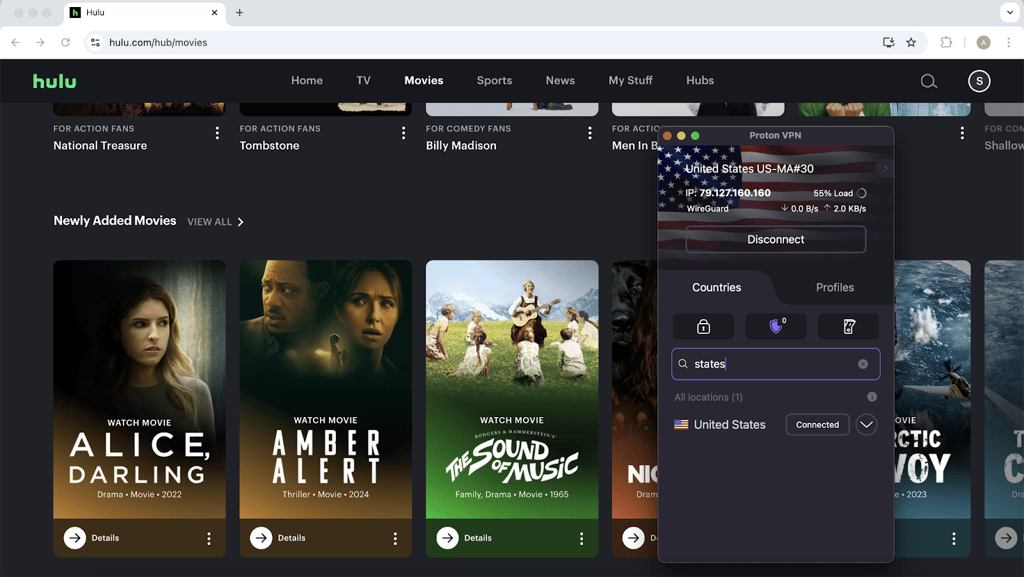Toggle NetShield shield icon in Proton VPN
The image size is (1024, 577).
tap(776, 326)
